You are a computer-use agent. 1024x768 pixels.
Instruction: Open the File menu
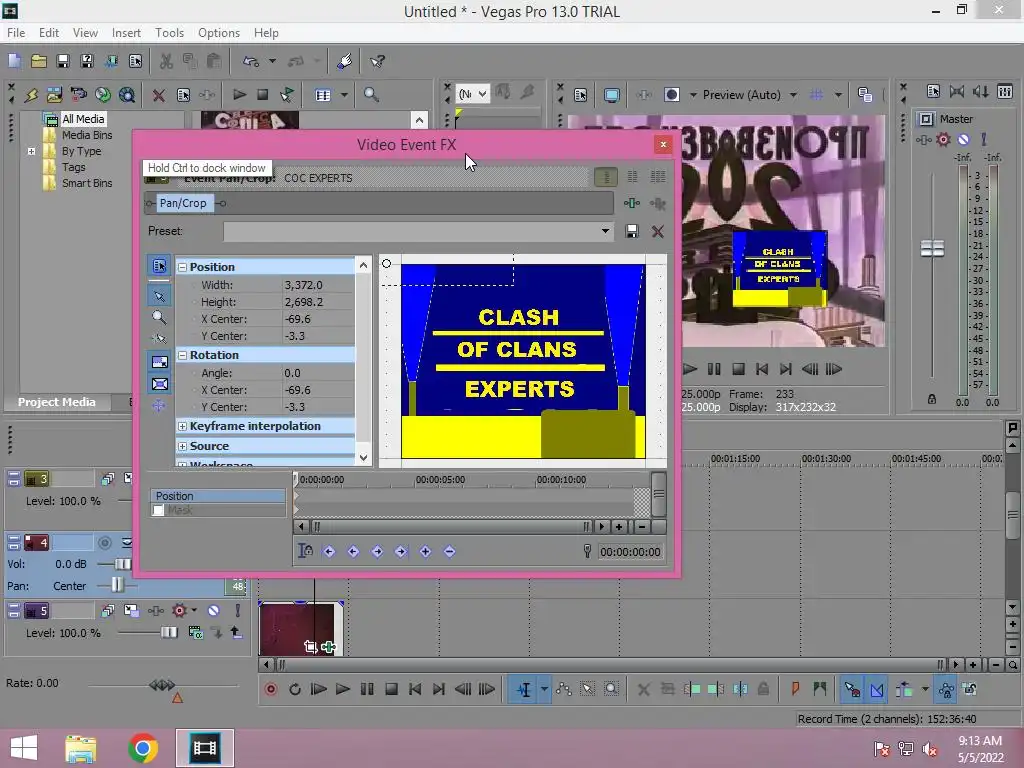[x=16, y=33]
